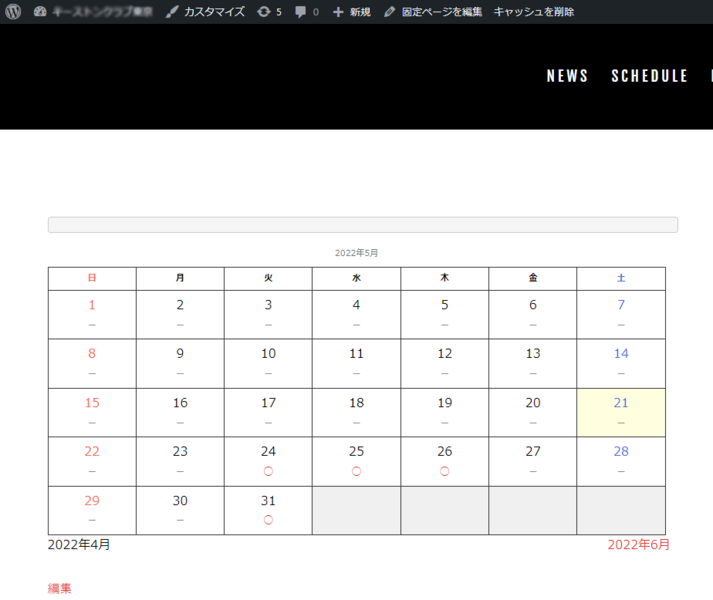Click the available circle on May 24
Screen dimensions: 713x600
point(268,471)
